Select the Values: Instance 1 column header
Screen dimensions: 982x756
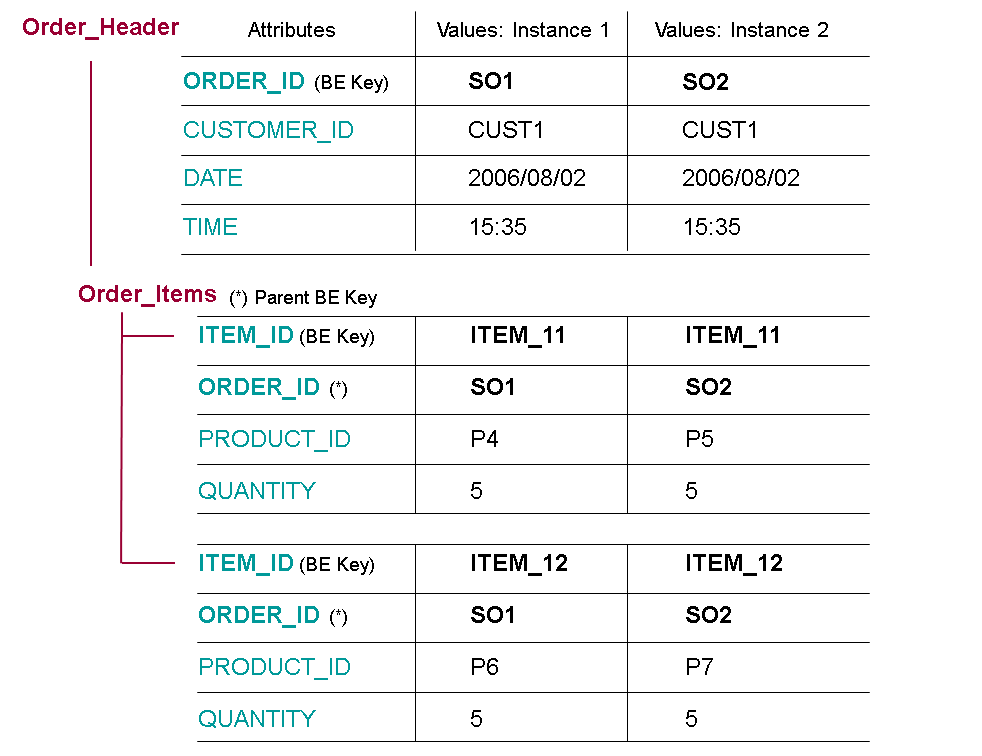(x=522, y=31)
